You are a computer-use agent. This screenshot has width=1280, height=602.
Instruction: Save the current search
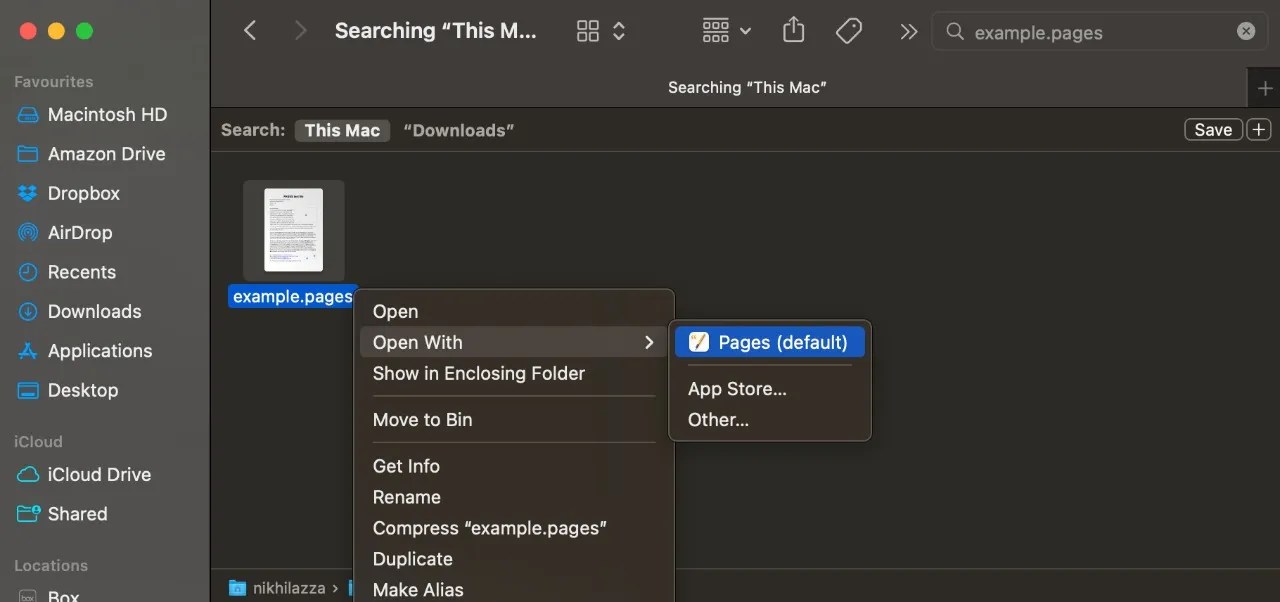(1213, 129)
